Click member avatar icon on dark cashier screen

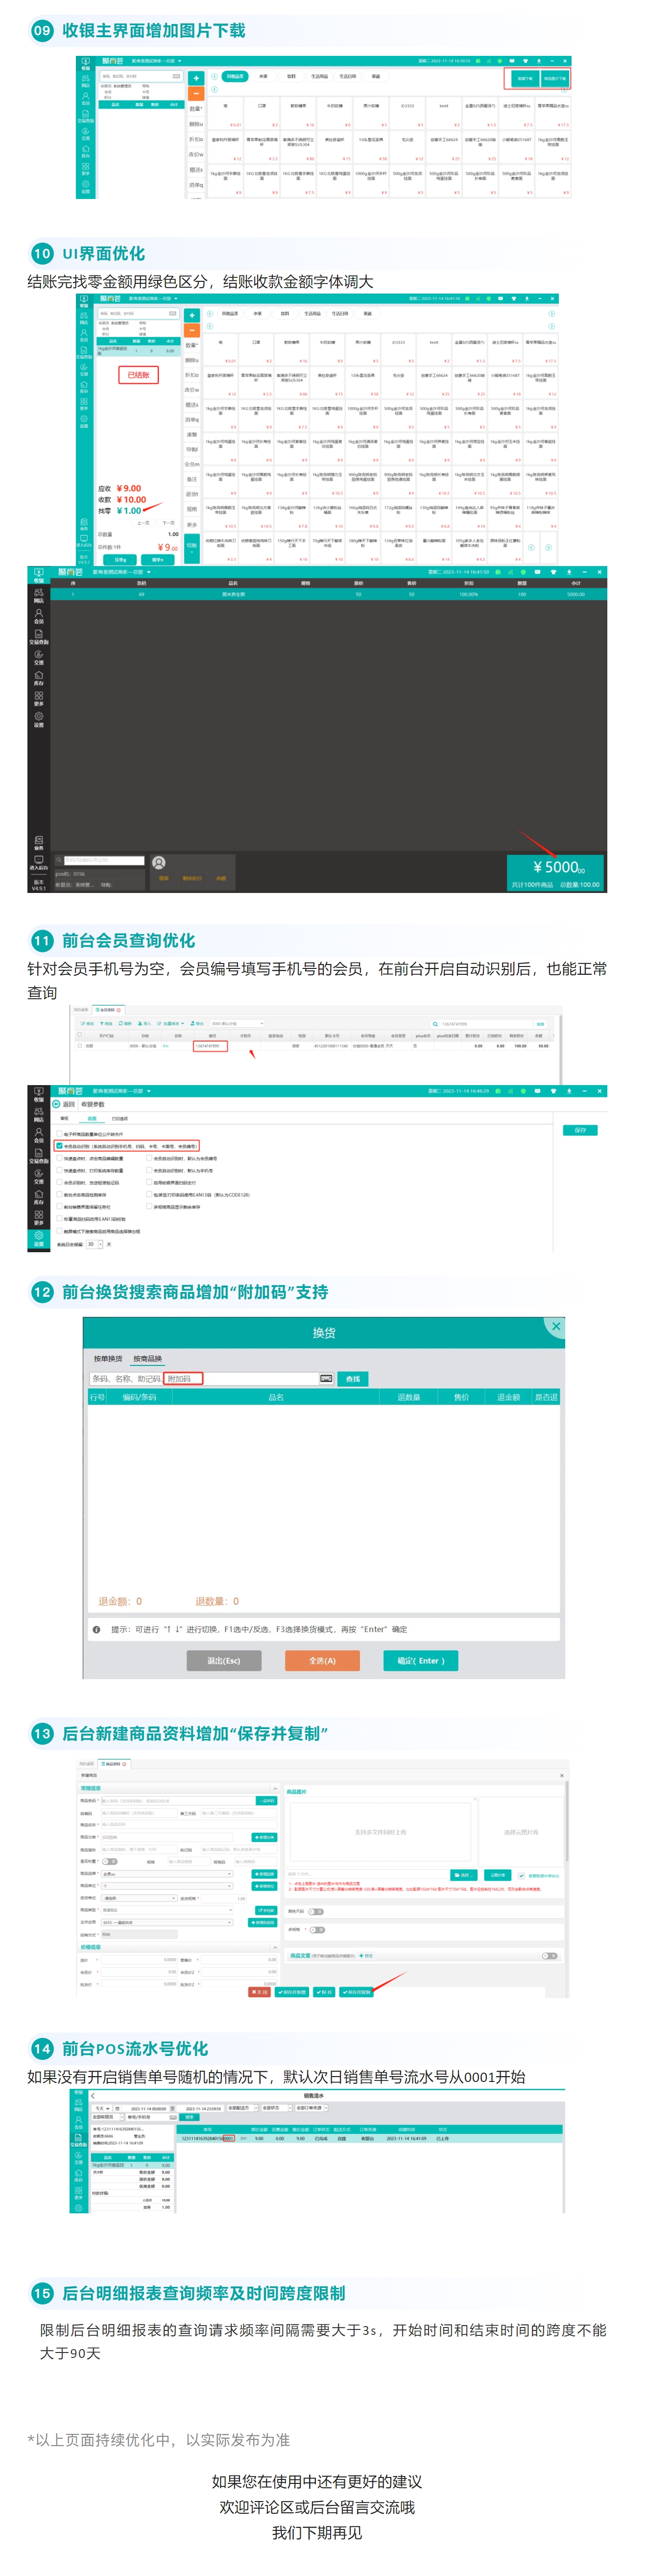click(x=159, y=862)
